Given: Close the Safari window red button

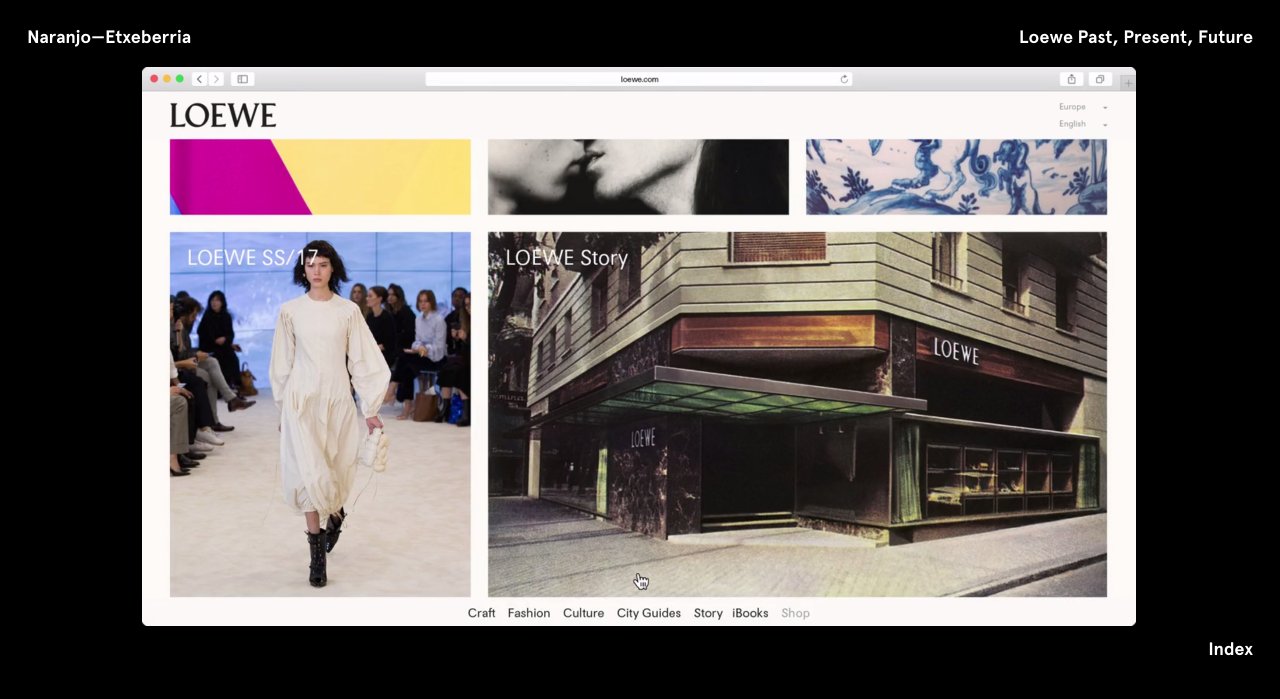Looking at the screenshot, I should tap(154, 79).
